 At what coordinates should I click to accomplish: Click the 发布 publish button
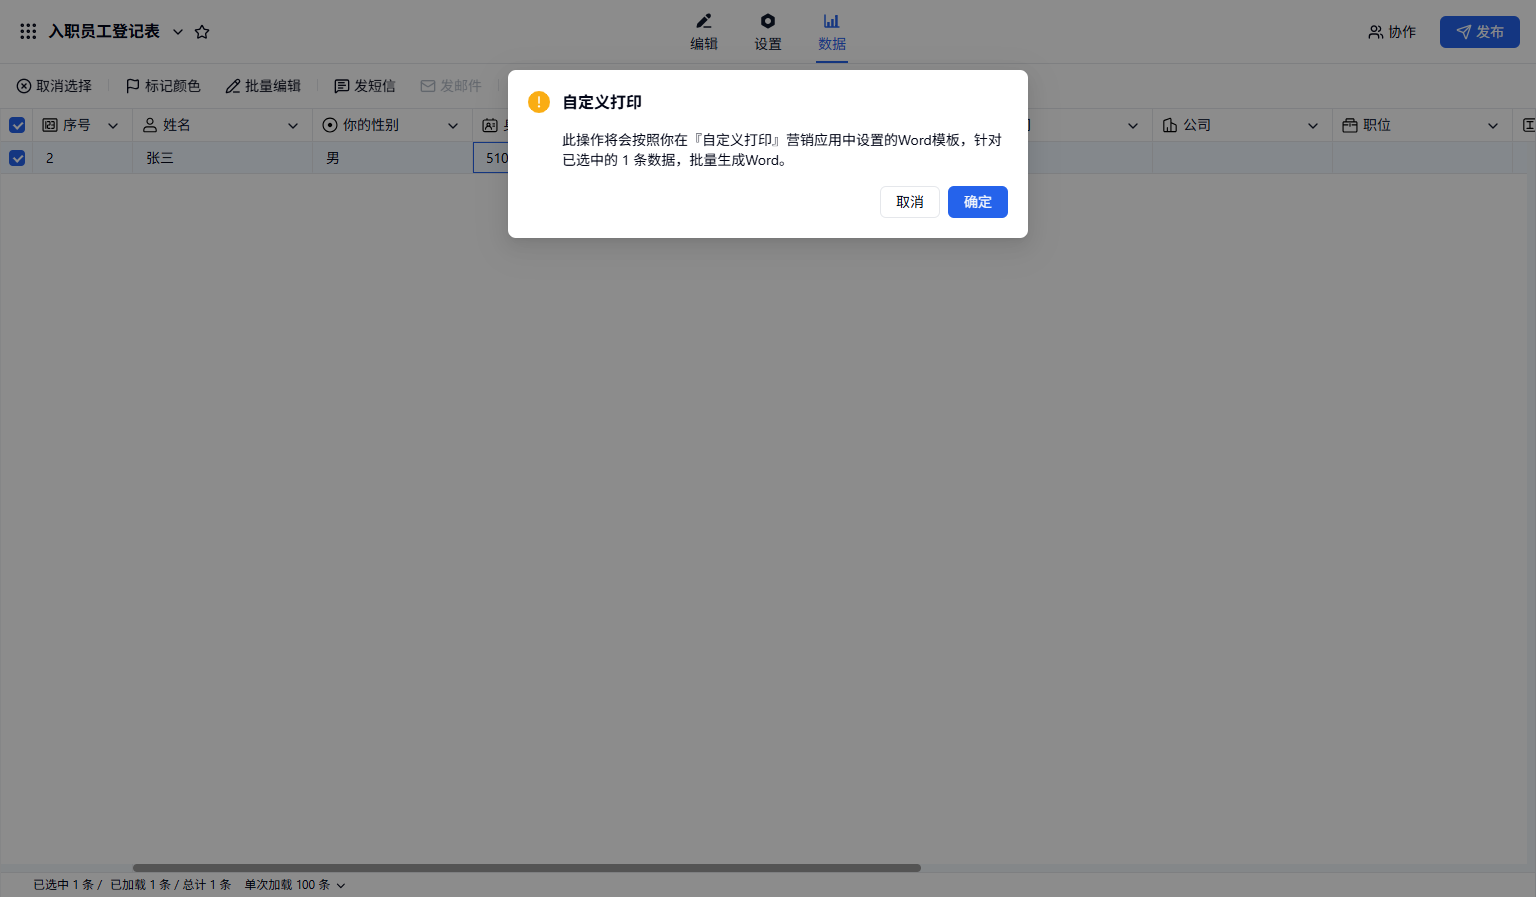1479,32
